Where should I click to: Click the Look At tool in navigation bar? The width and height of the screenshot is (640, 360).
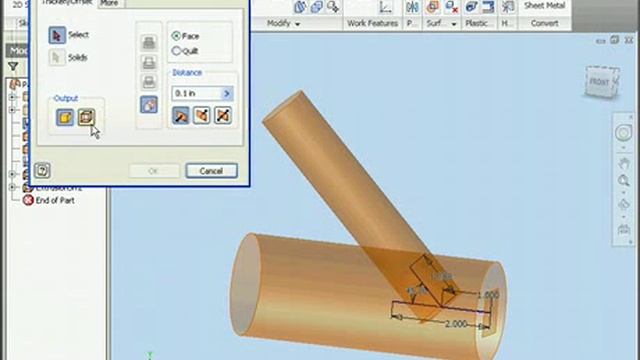pos(623,229)
